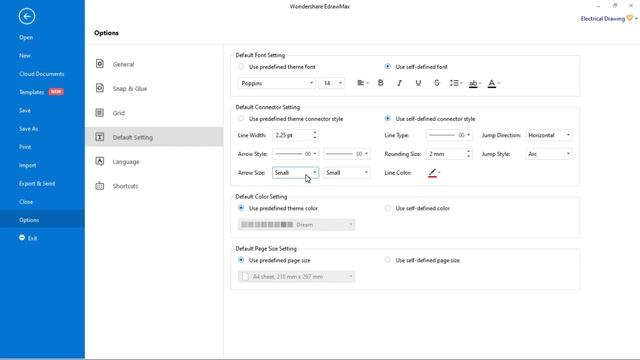The width and height of the screenshot is (640, 360).
Task: Click the Rounding Size value field
Action: point(446,154)
